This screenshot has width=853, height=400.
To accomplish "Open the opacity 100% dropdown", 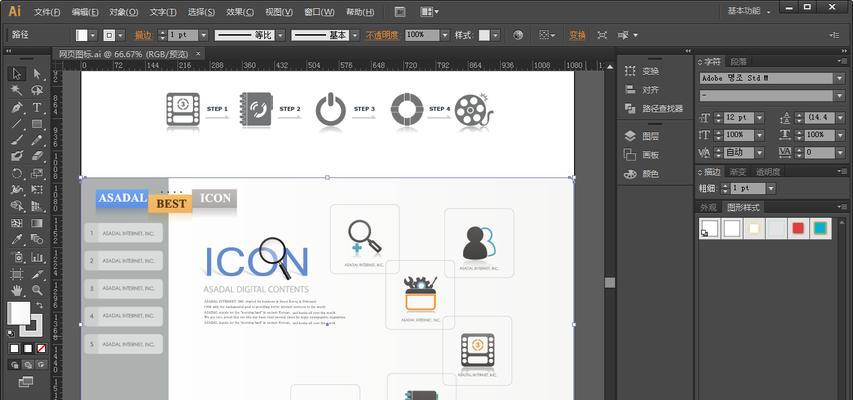I will [445, 35].
